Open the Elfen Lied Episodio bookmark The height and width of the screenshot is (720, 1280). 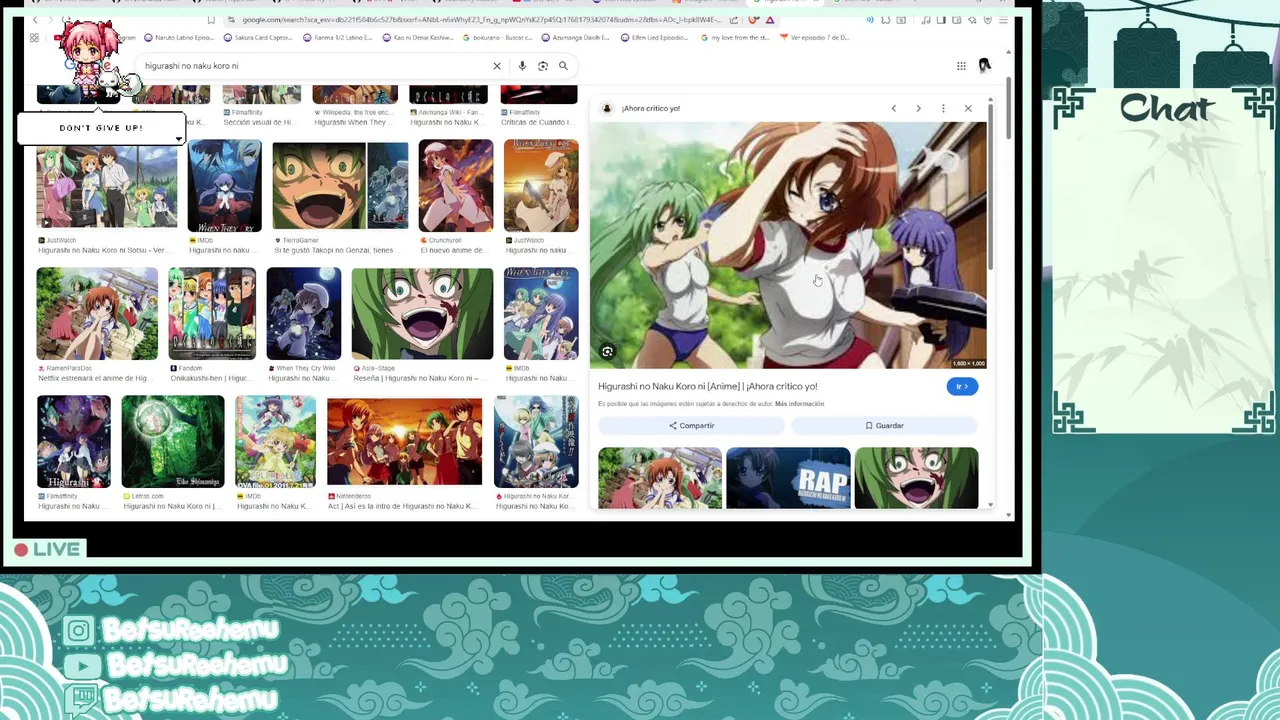tap(654, 38)
